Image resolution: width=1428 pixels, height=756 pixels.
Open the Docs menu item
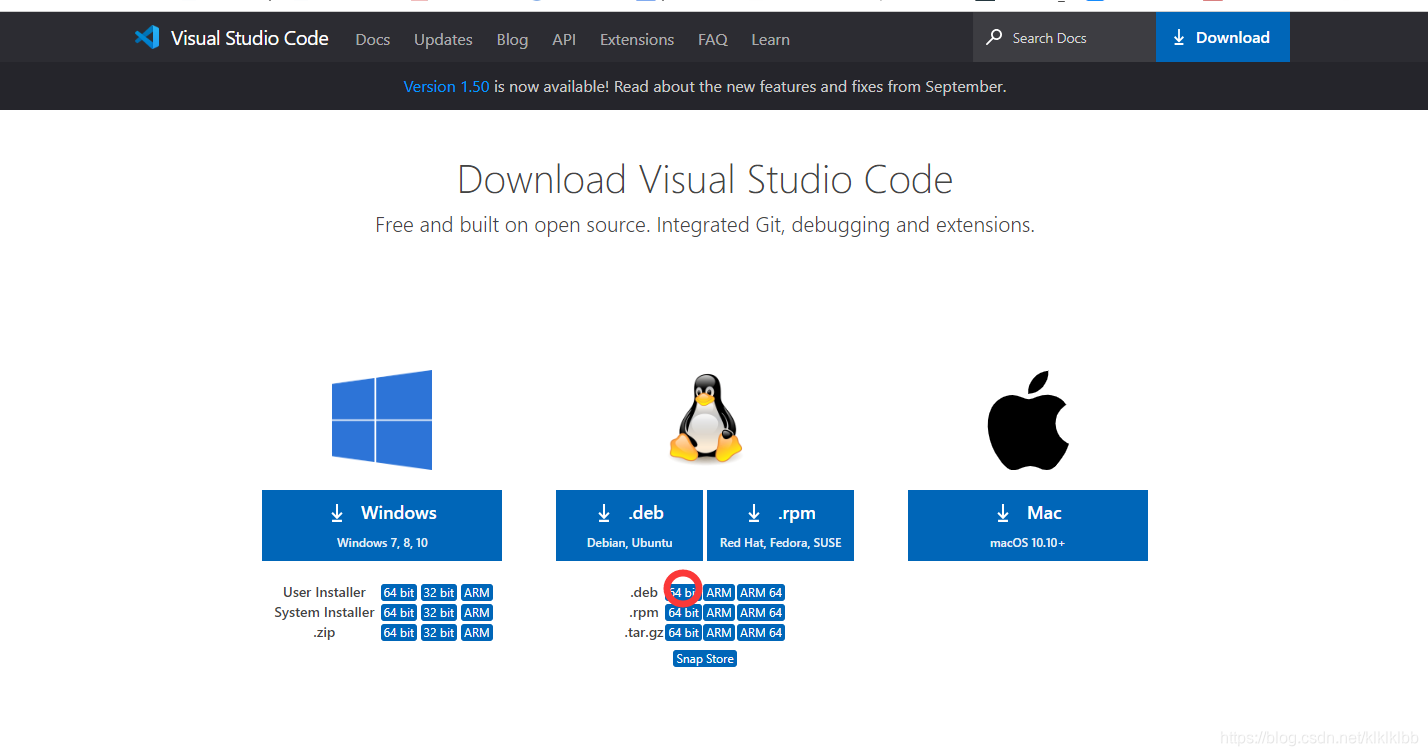[x=373, y=39]
